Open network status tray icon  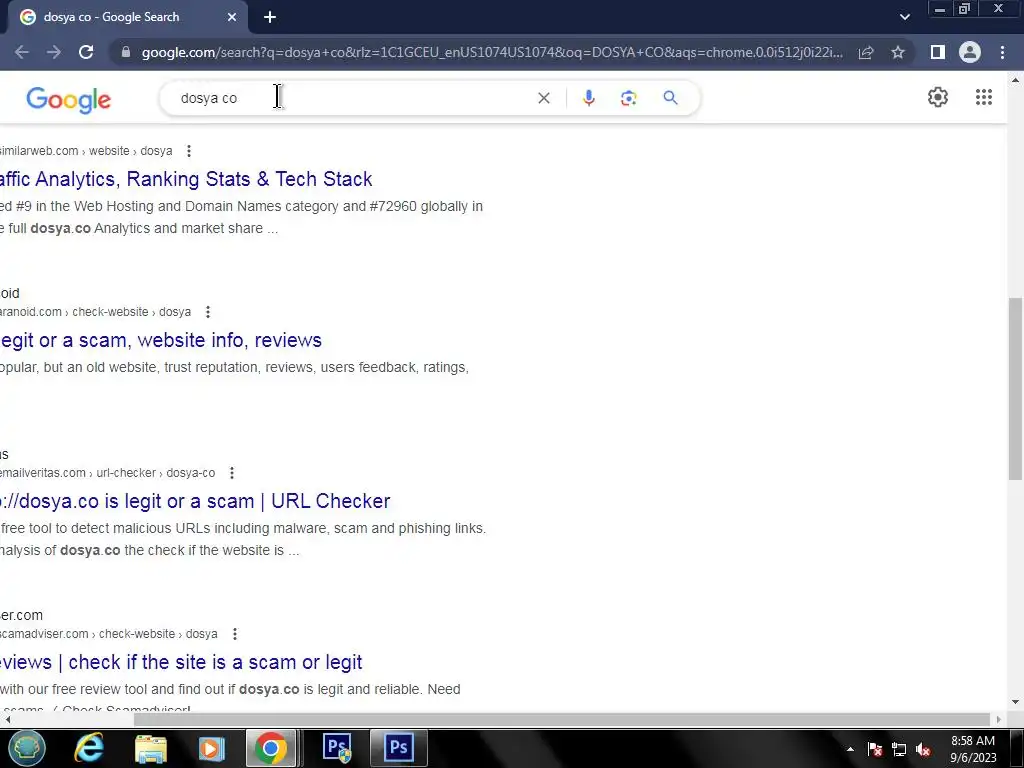click(x=899, y=749)
